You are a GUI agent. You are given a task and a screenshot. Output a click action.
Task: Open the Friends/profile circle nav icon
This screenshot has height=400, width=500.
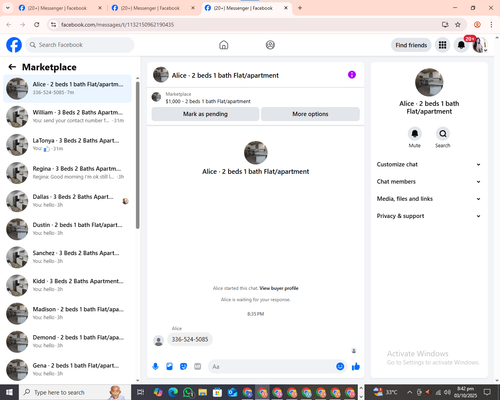pos(270,45)
